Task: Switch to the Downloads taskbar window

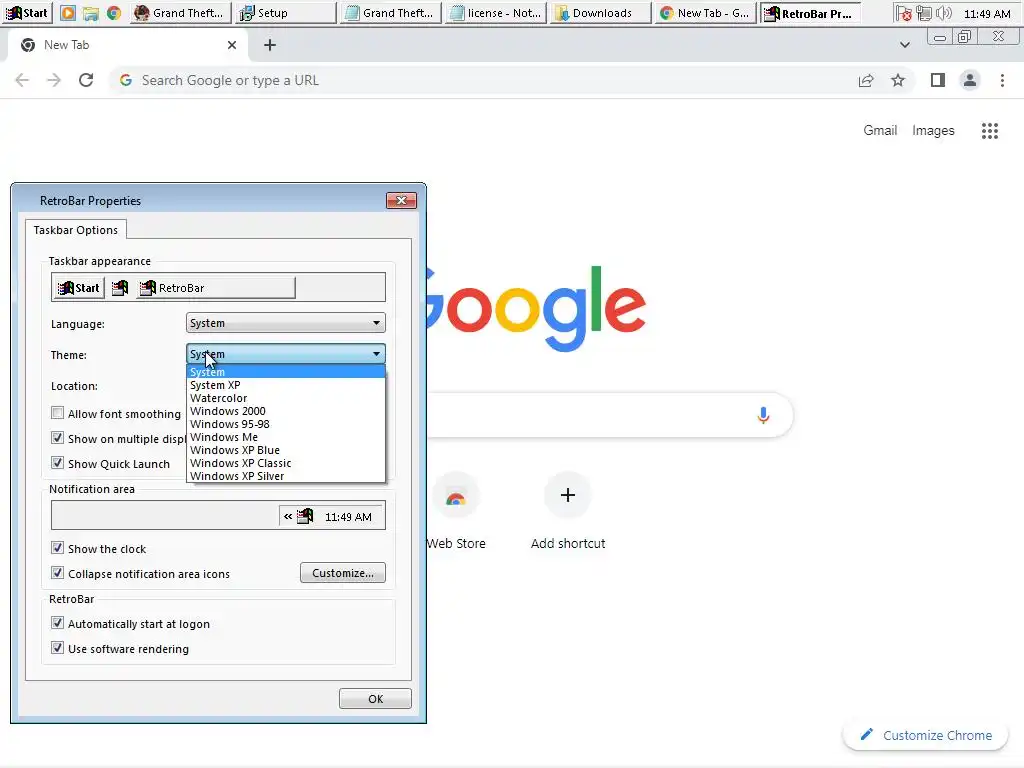Action: 601,13
